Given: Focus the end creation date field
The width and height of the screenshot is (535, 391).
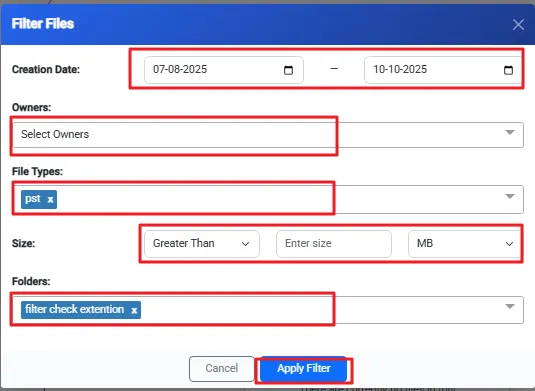Looking at the screenshot, I should (x=443, y=70).
